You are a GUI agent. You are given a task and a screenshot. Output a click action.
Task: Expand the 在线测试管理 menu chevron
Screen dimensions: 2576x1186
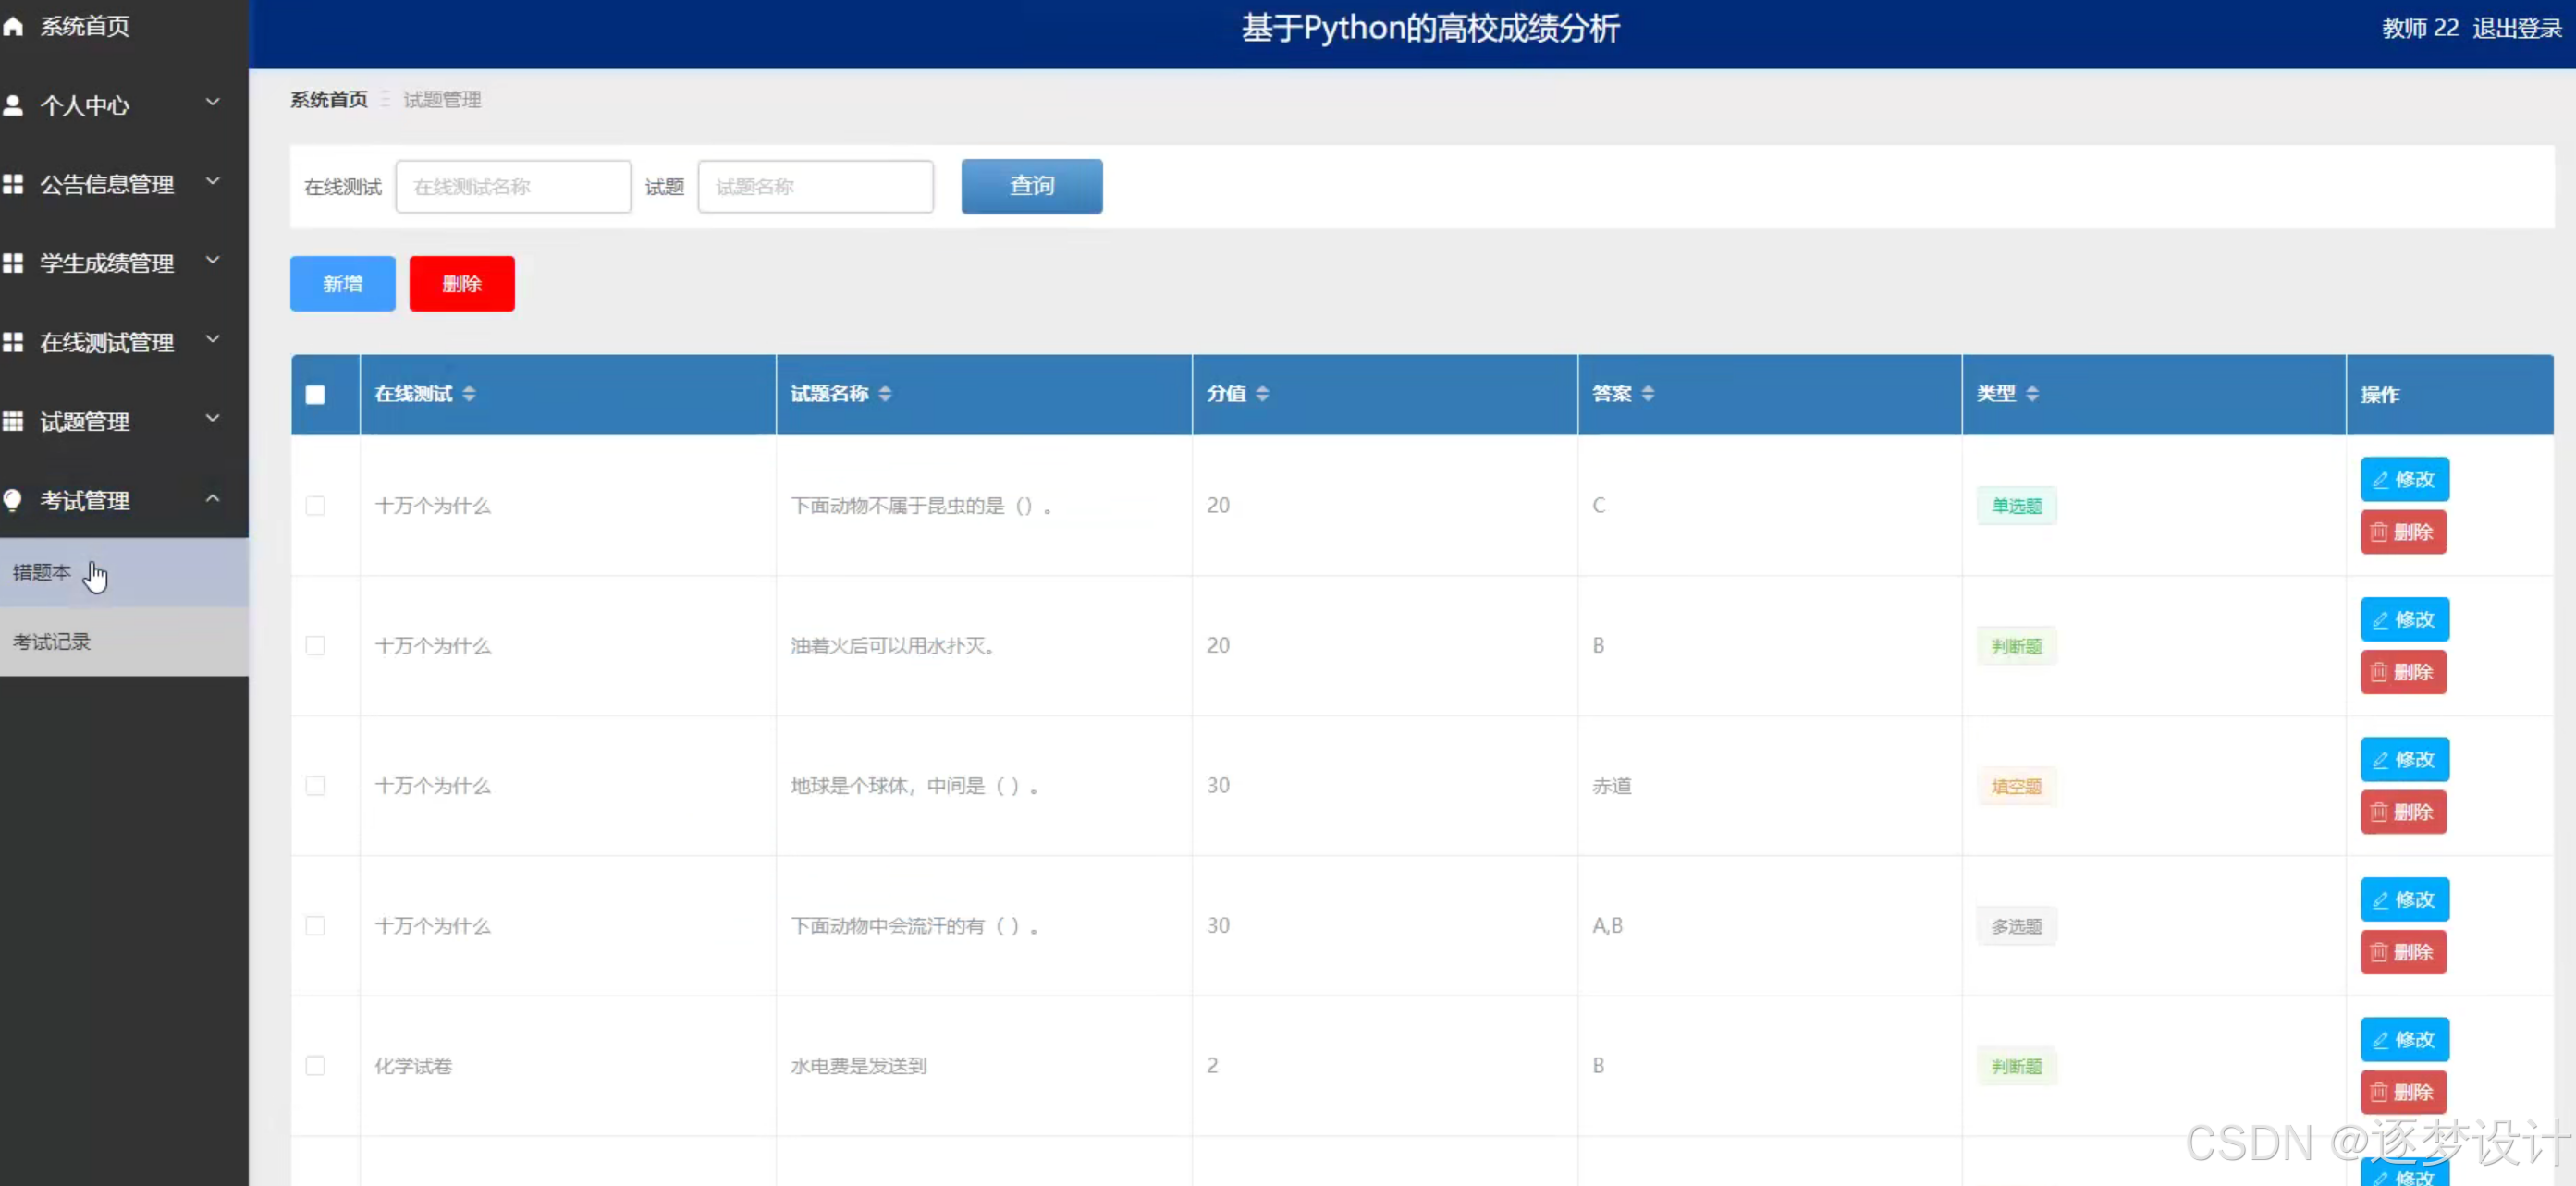coord(212,339)
